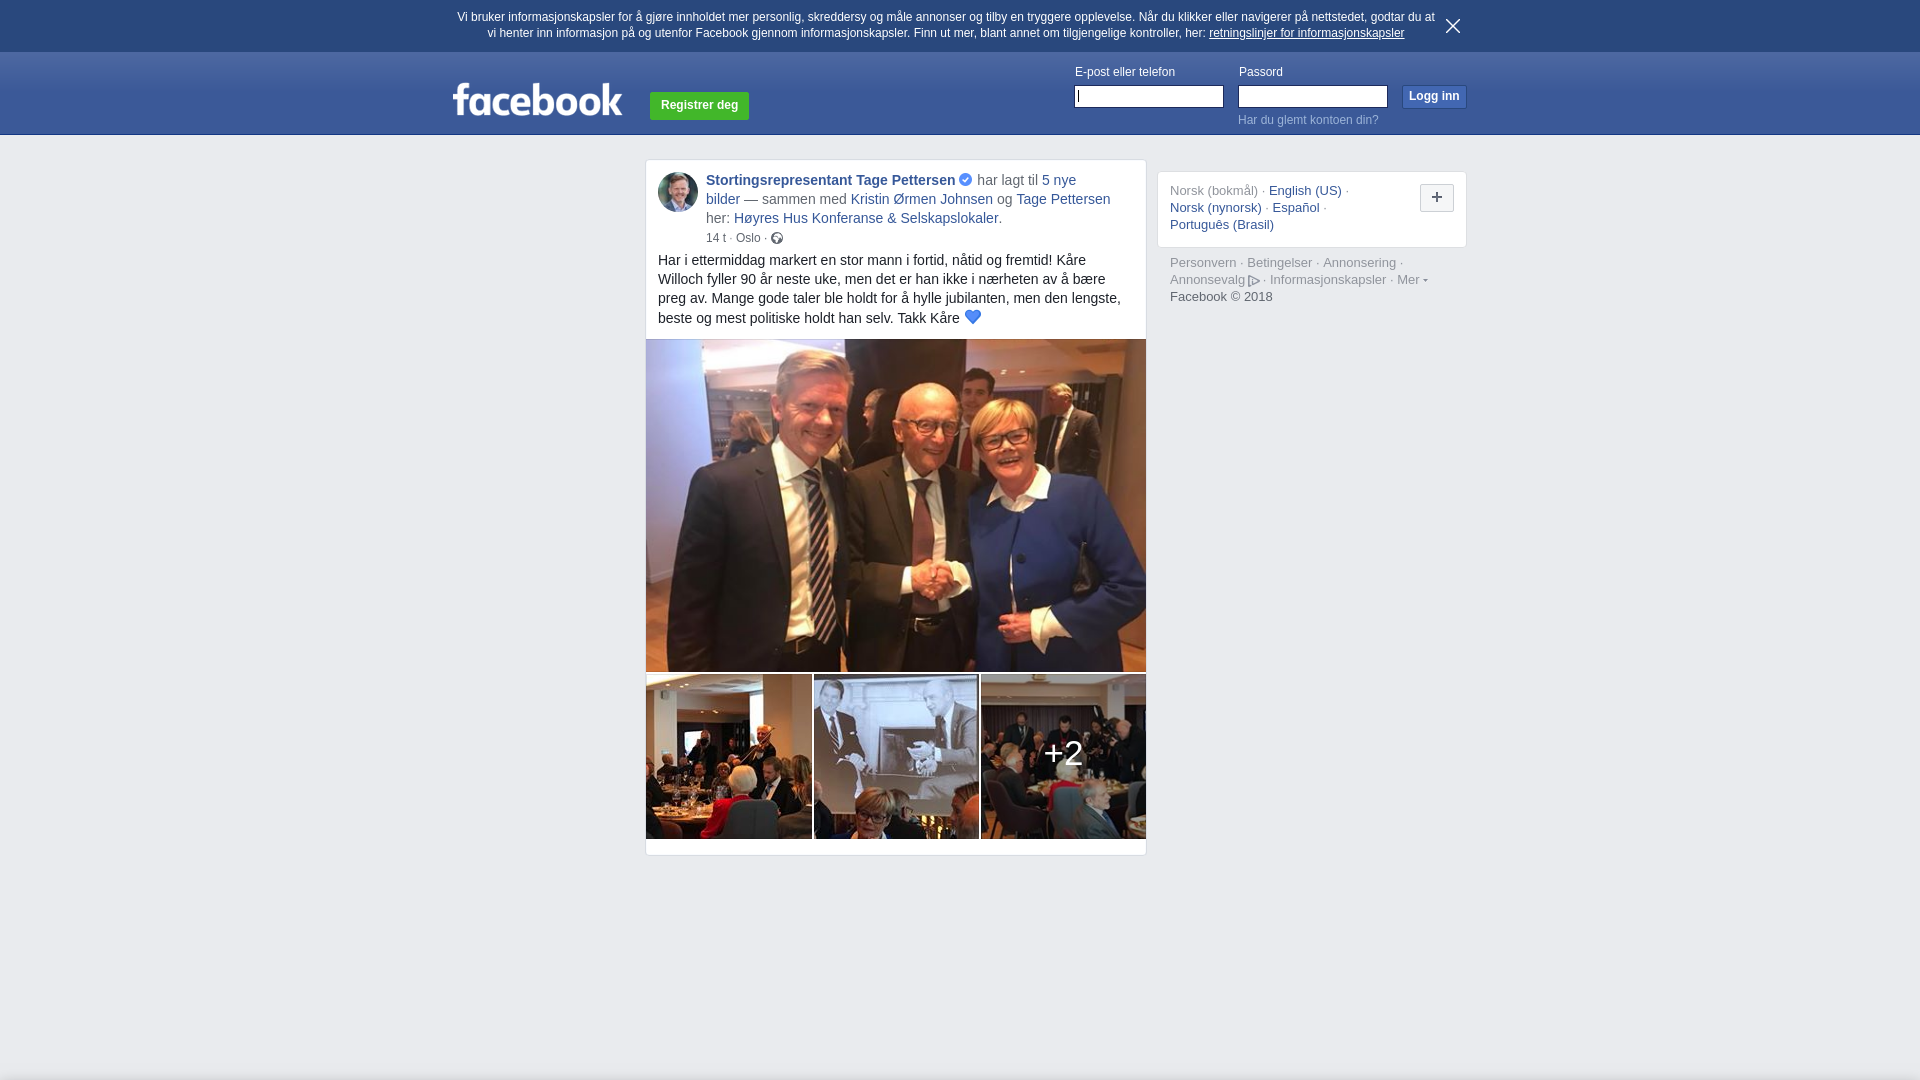The width and height of the screenshot is (1920, 1080).
Task: Click Tage Pettersen's profile picture
Action: 678,192
